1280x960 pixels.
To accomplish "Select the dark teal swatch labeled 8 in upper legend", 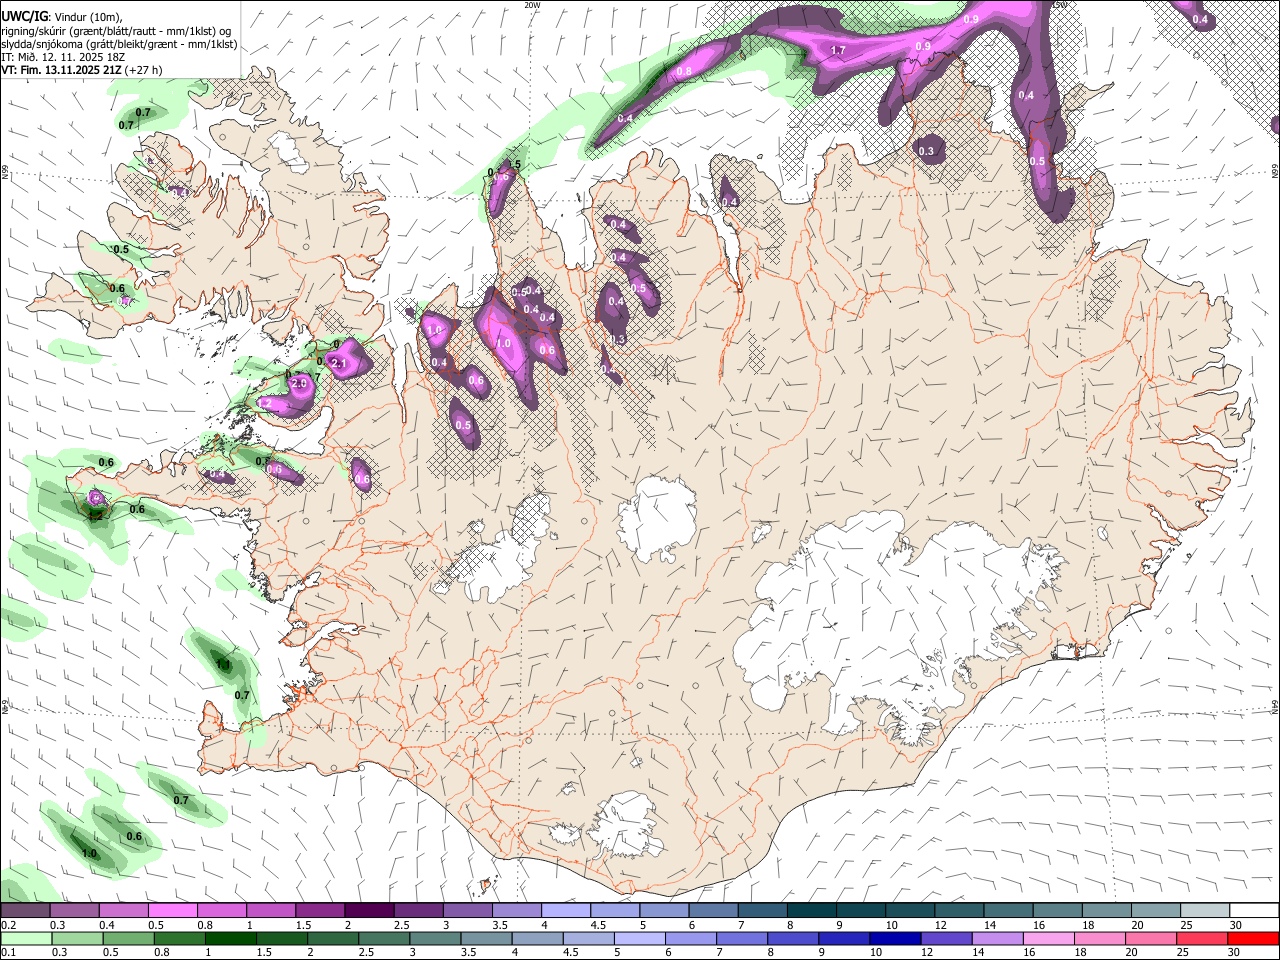I will click(x=812, y=910).
